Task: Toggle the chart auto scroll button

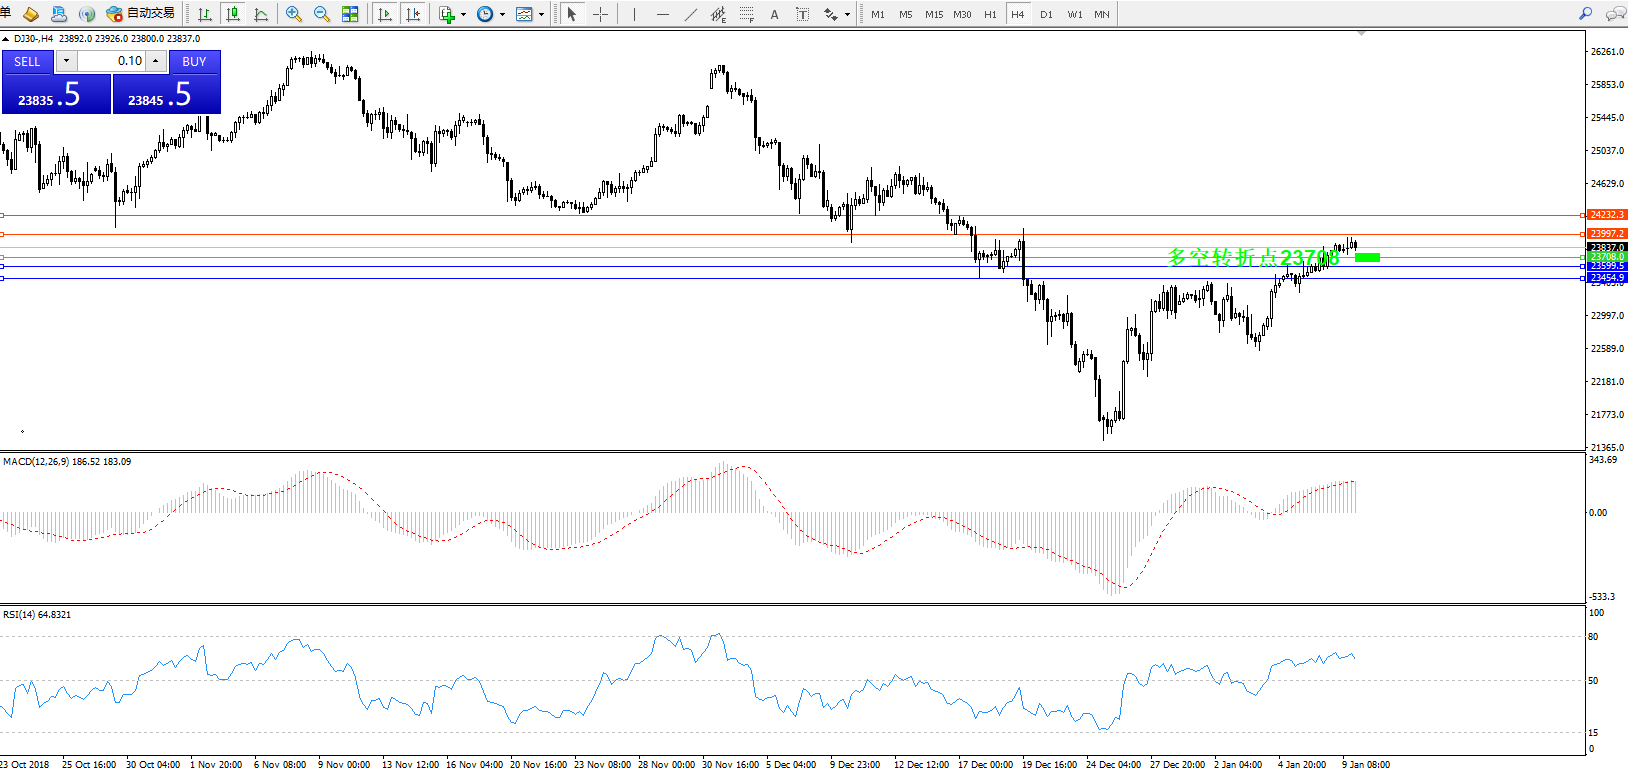Action: pyautogui.click(x=385, y=14)
